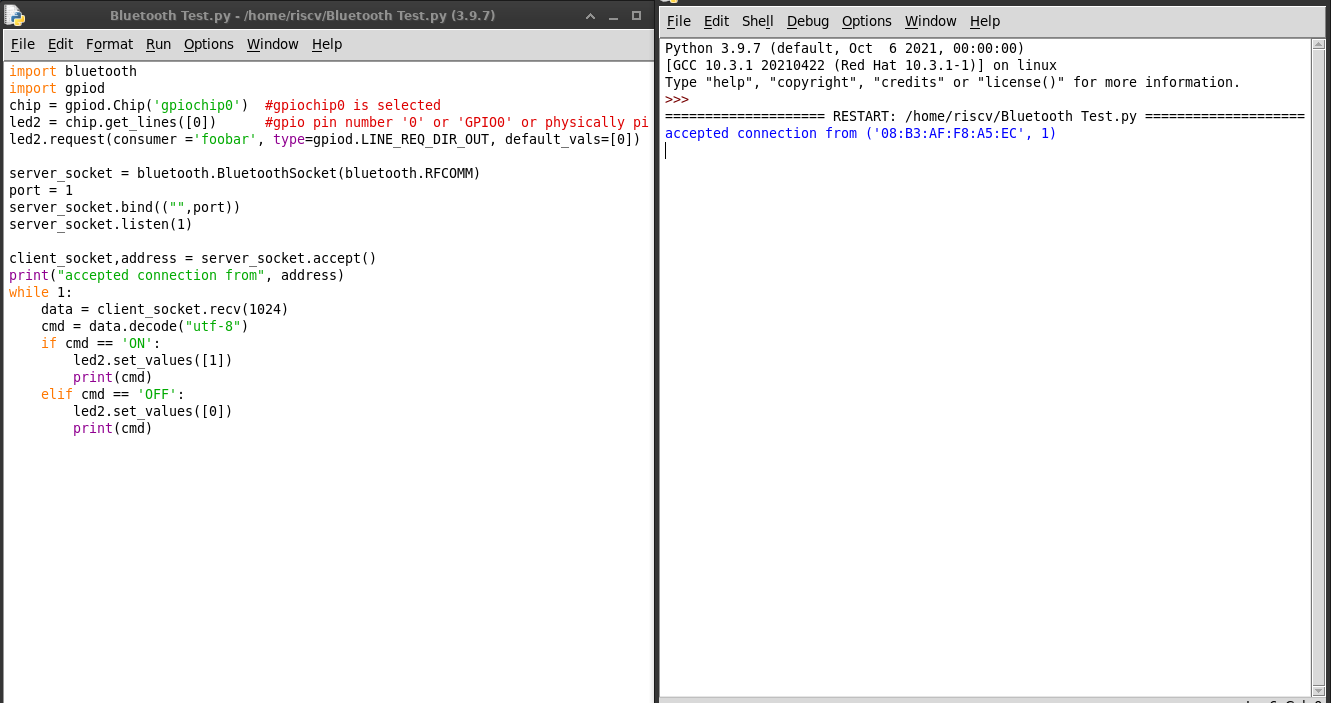
Task: Open the Shell menu in the shell window
Action: tap(757, 21)
